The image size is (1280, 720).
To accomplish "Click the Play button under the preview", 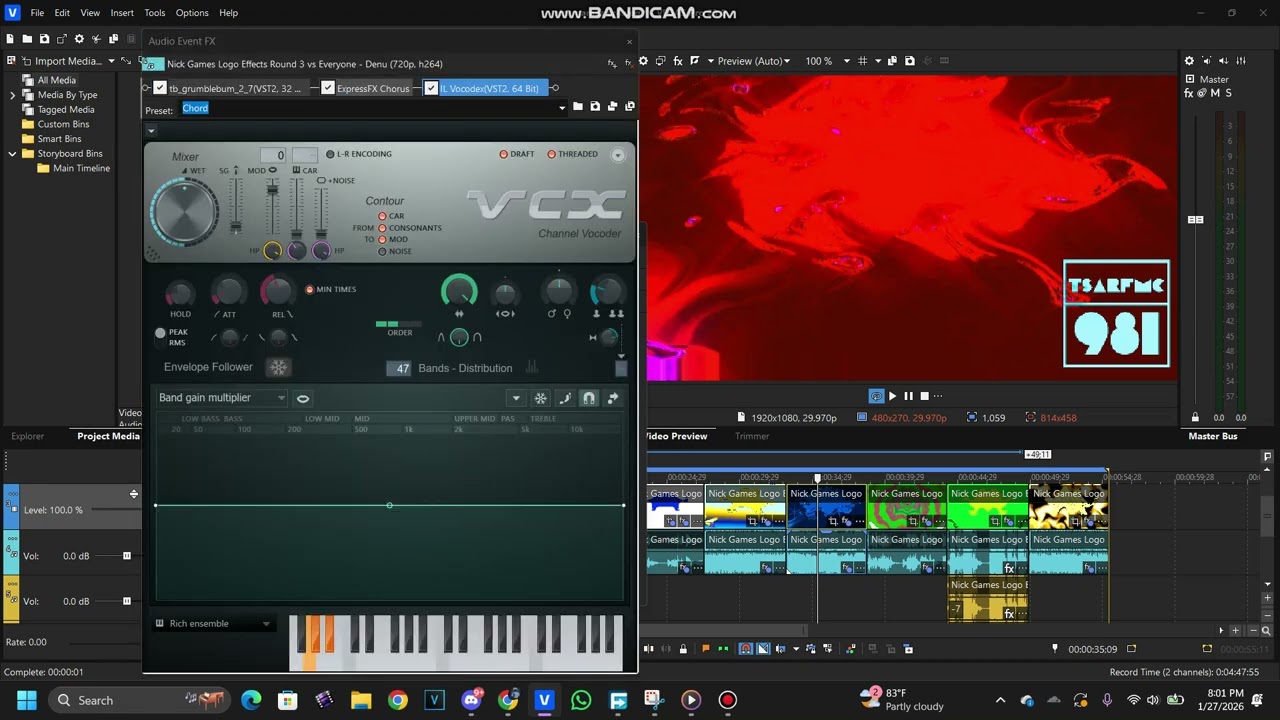I will [x=893, y=396].
